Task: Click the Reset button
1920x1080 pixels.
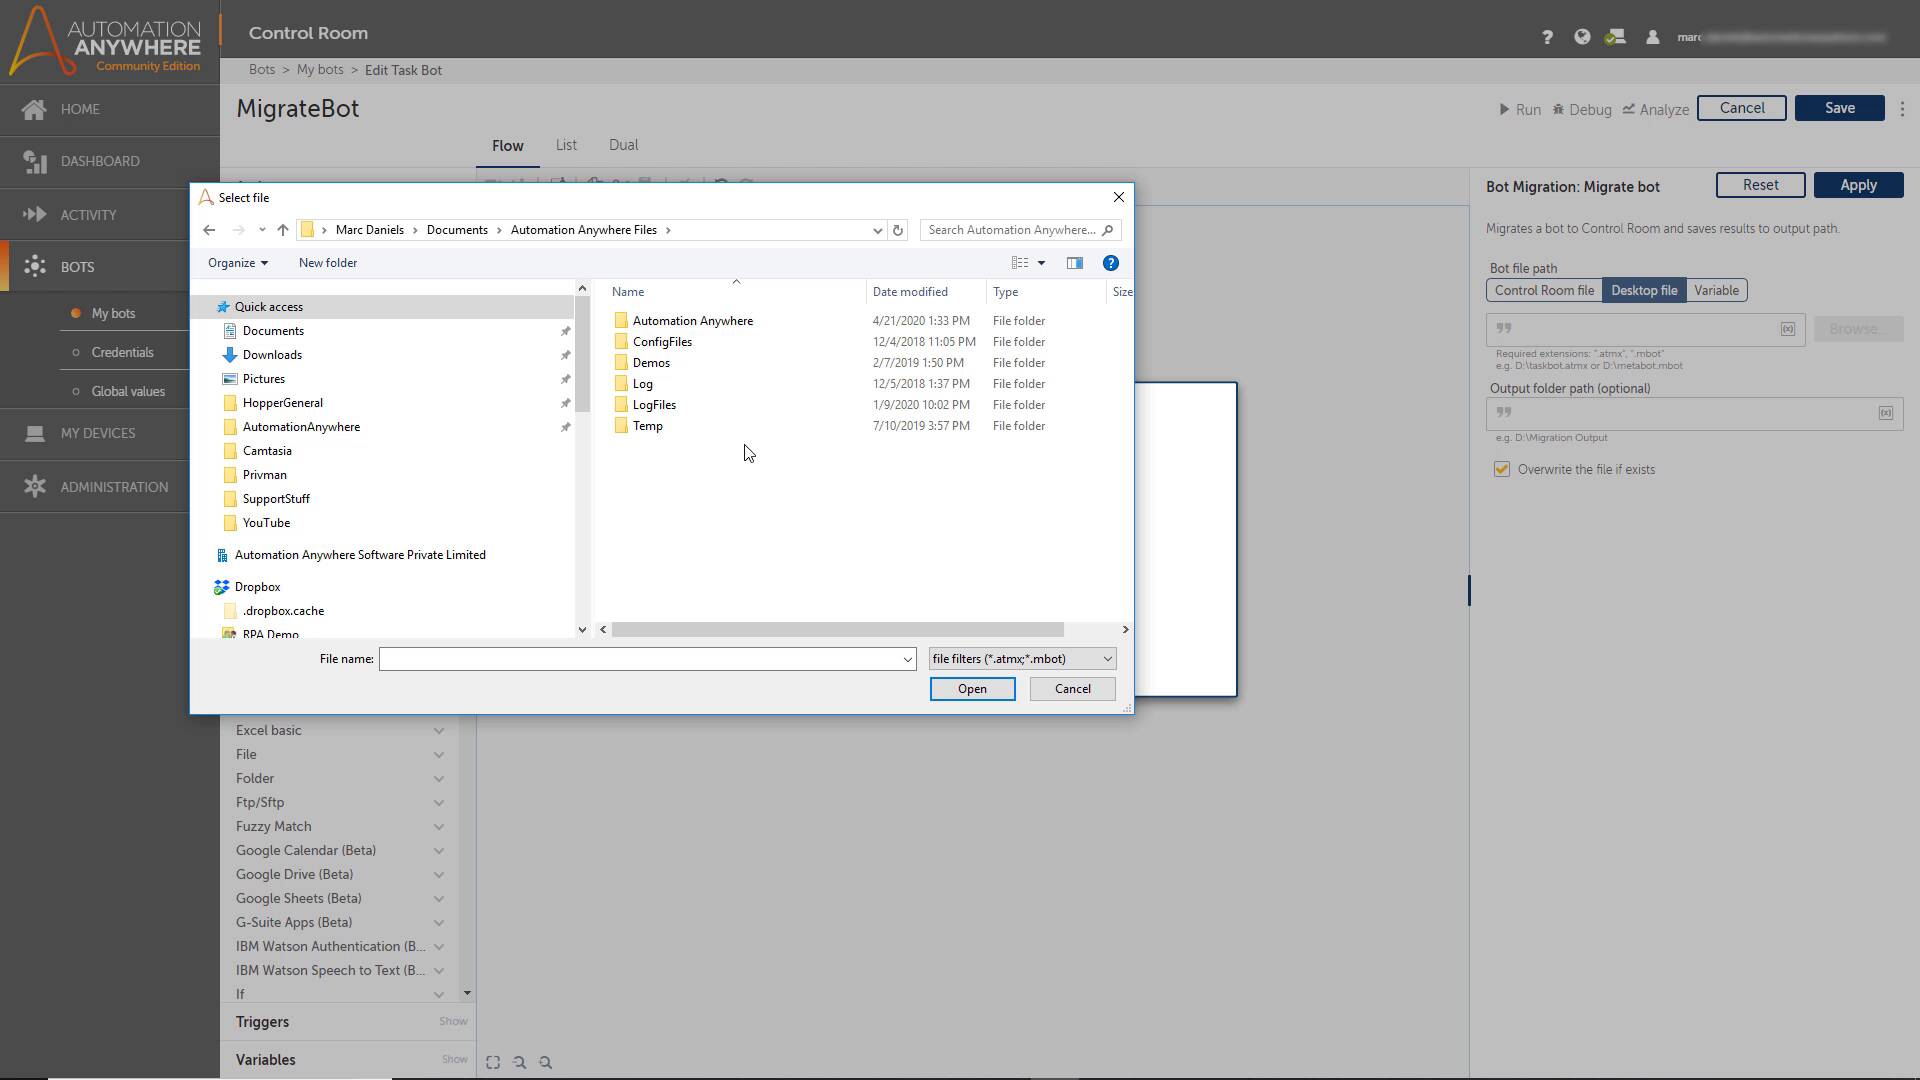Action: tap(1760, 185)
